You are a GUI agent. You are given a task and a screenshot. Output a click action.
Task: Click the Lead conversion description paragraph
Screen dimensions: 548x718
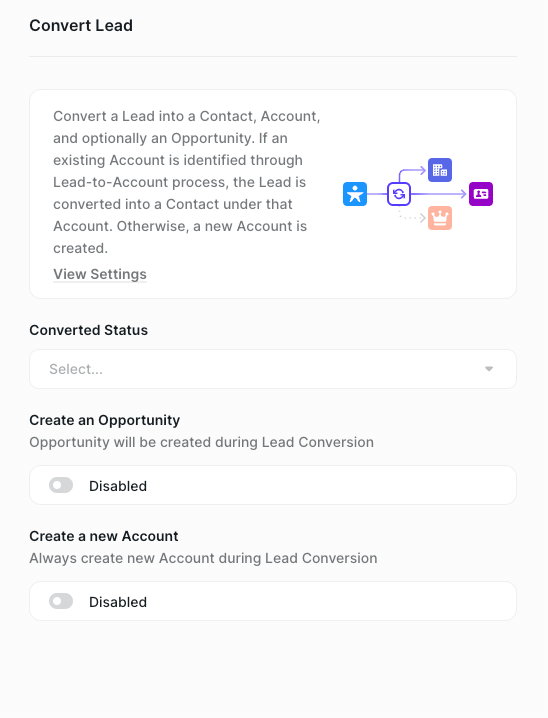point(187,182)
